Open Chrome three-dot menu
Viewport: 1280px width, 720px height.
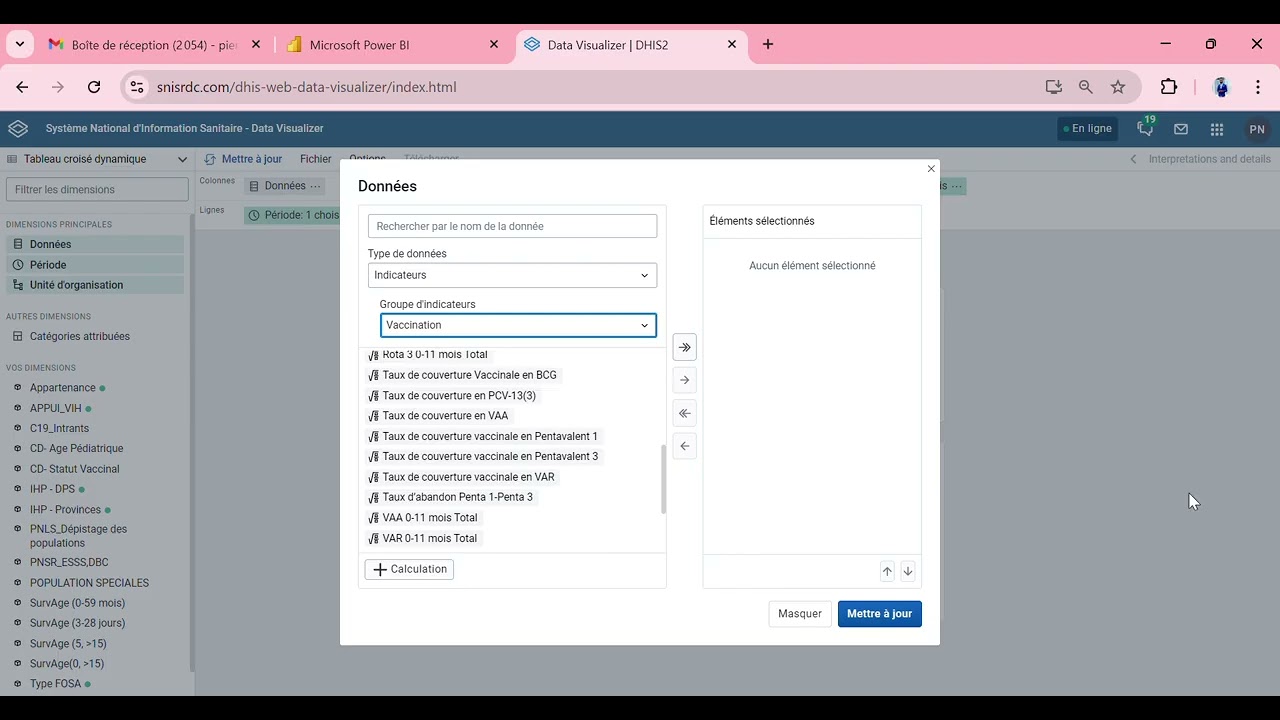coord(1258,87)
